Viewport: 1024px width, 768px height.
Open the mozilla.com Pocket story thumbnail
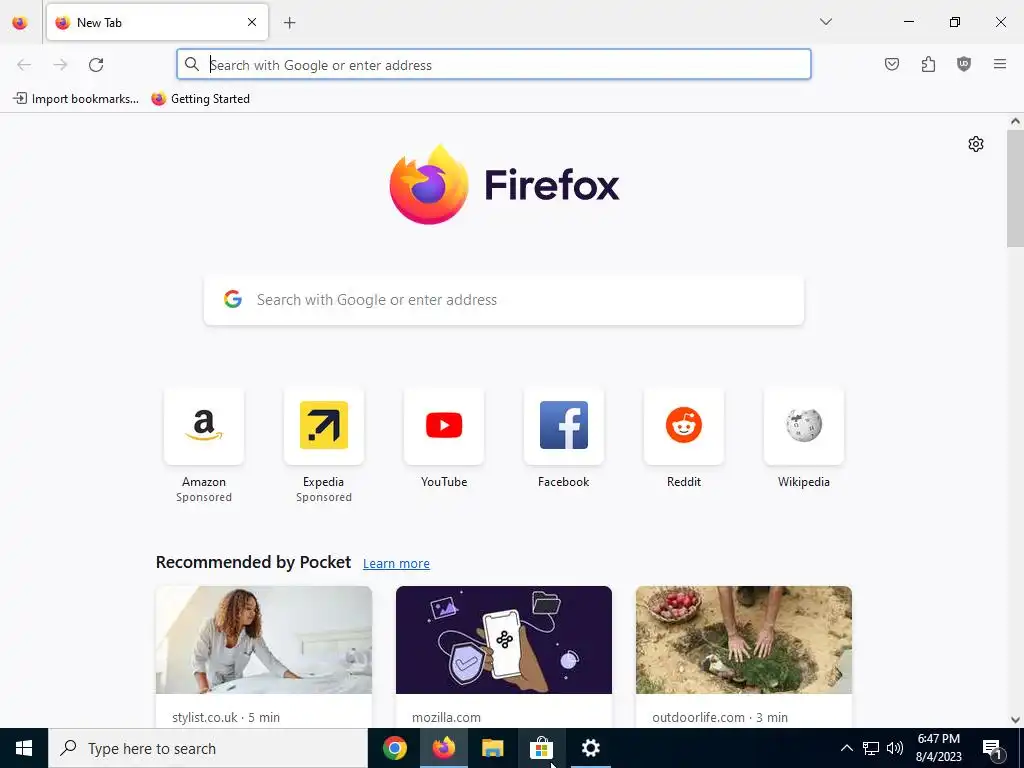pos(504,640)
